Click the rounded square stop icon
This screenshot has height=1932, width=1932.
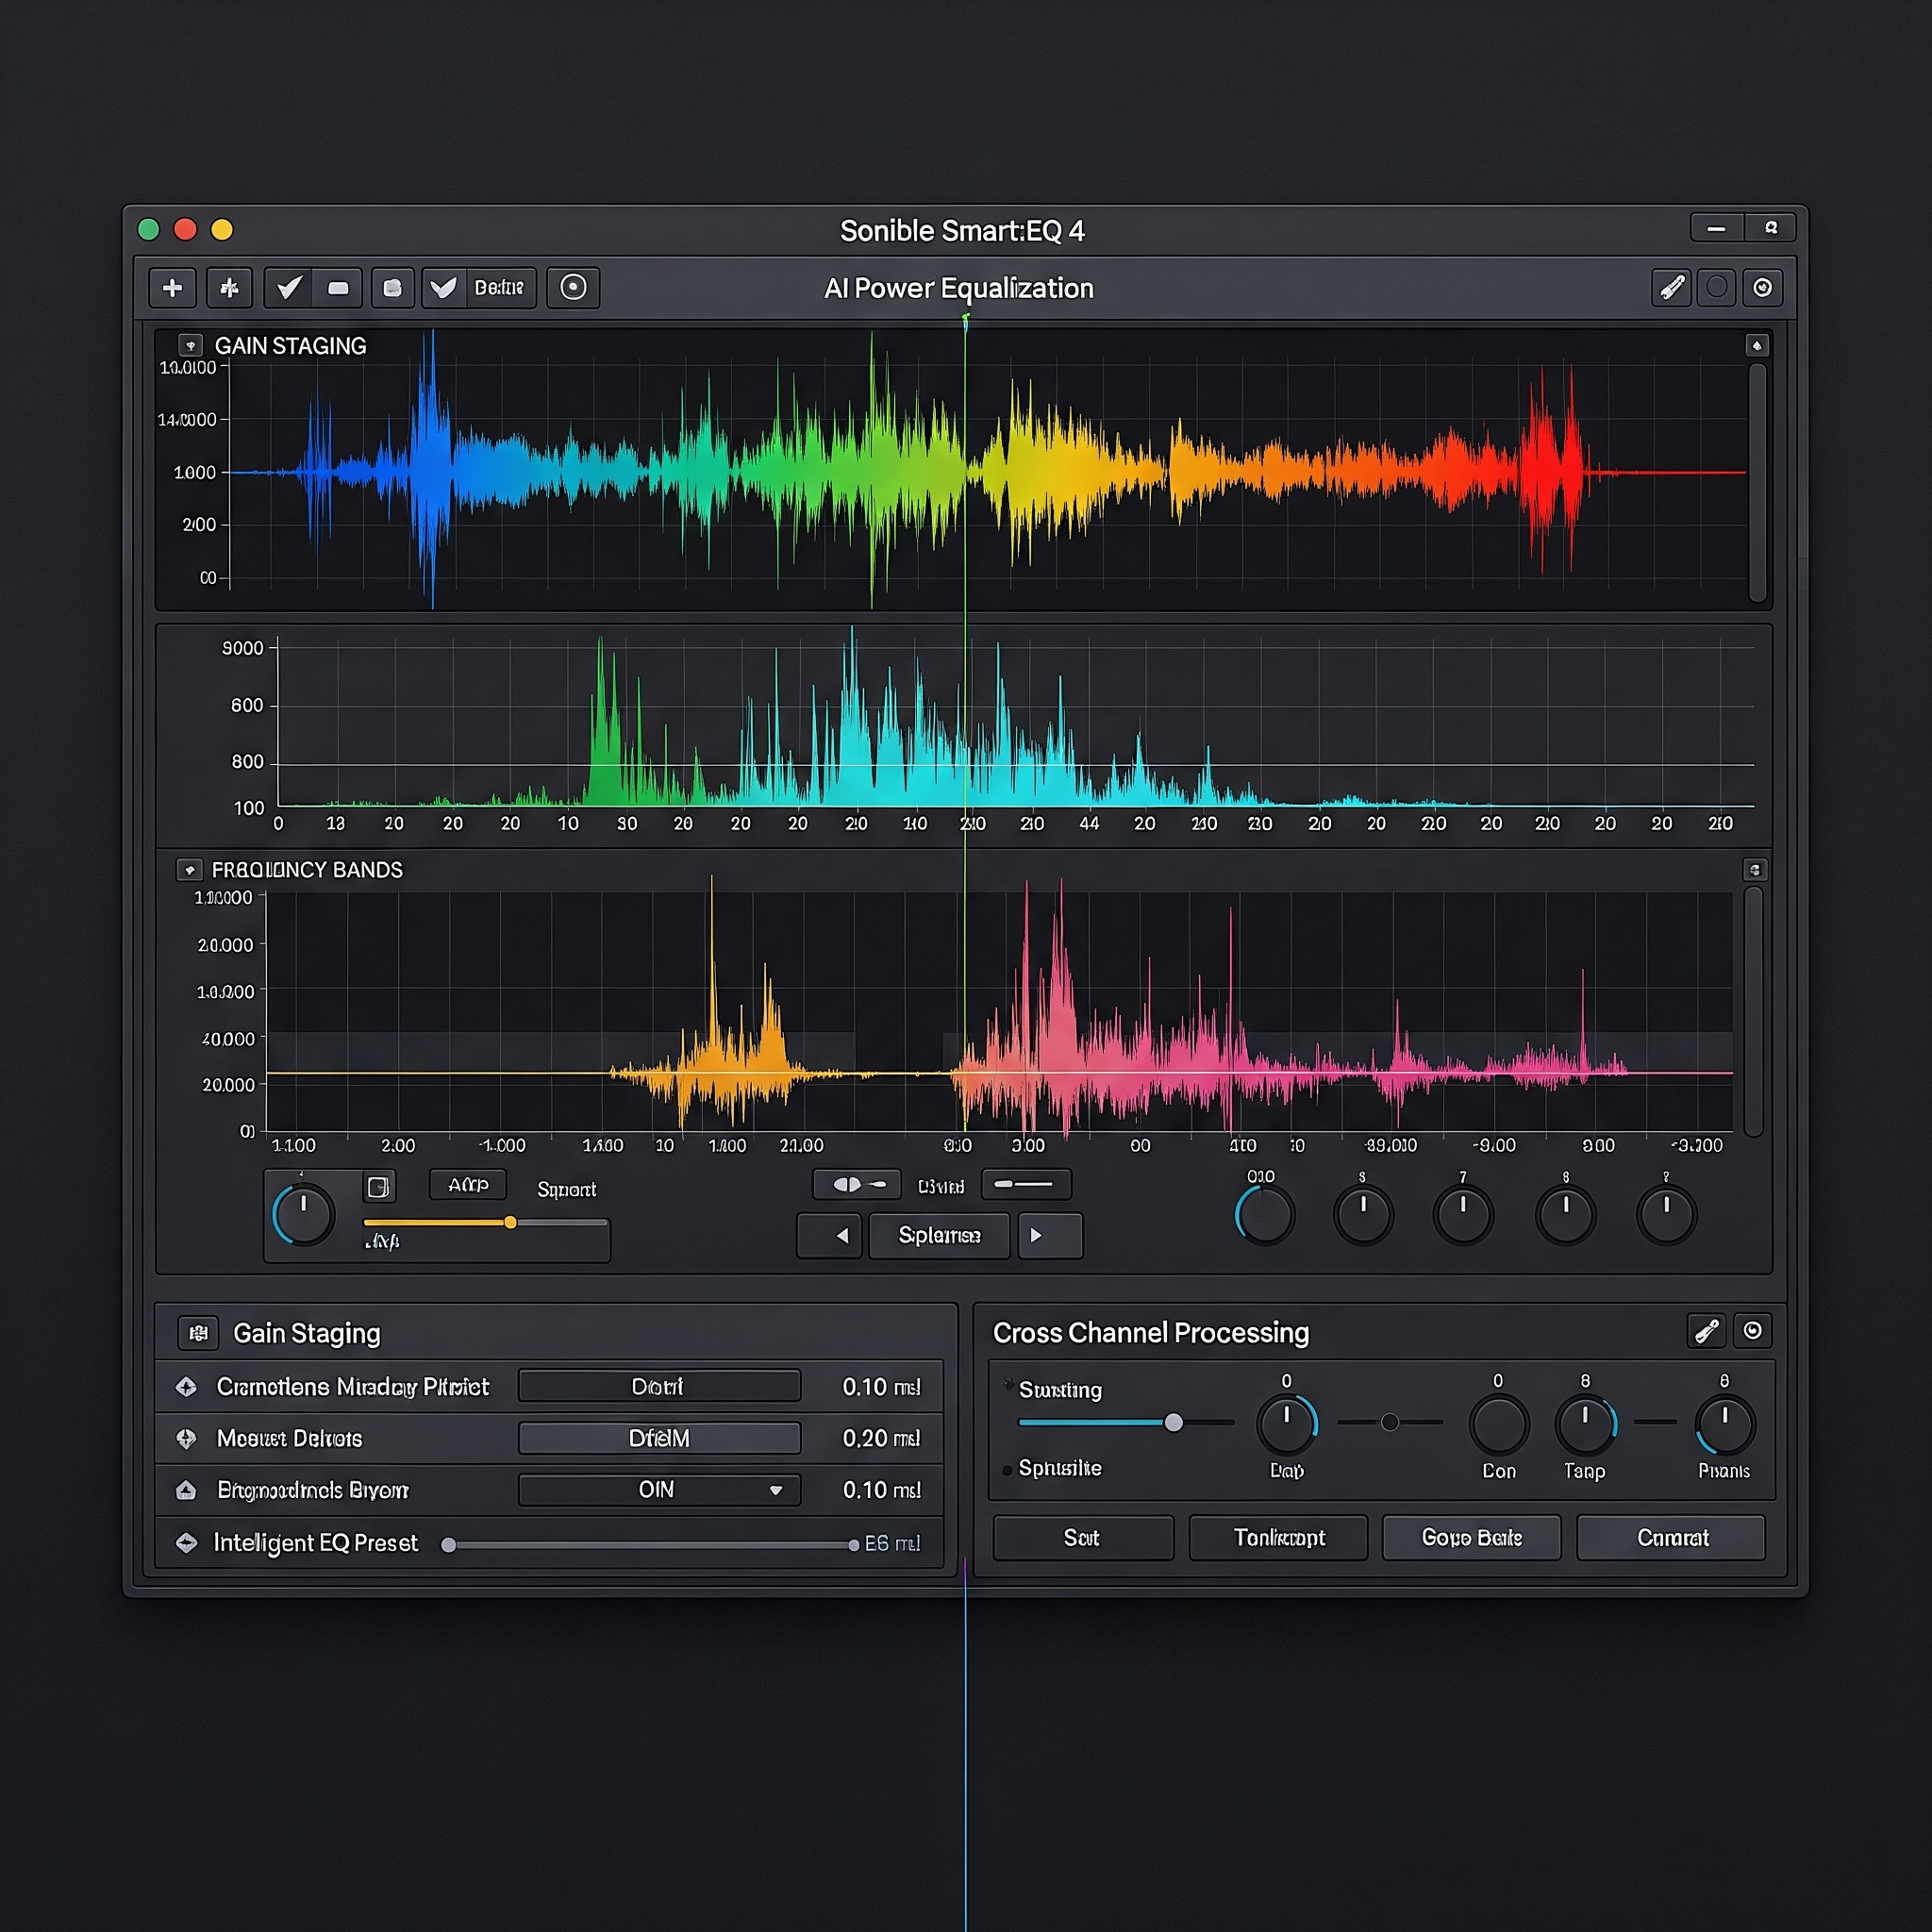tap(392, 288)
